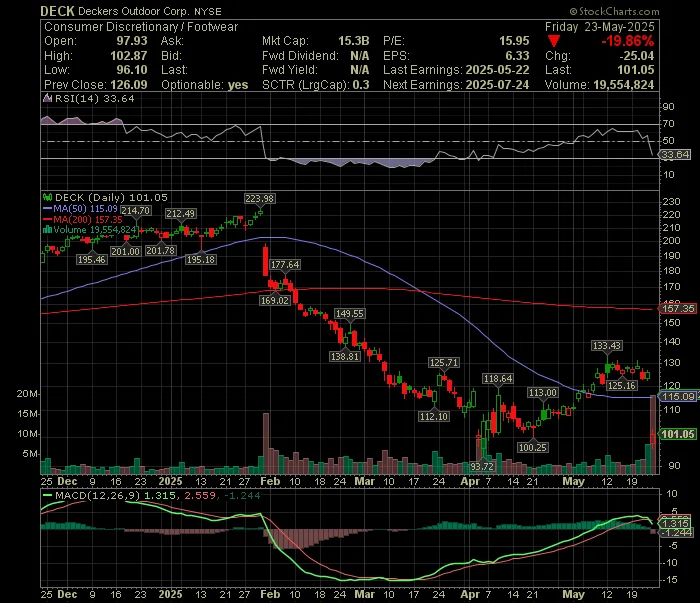Viewport: 700px width, 603px height.
Task: Click the 195.18 price label
Action: point(200,260)
